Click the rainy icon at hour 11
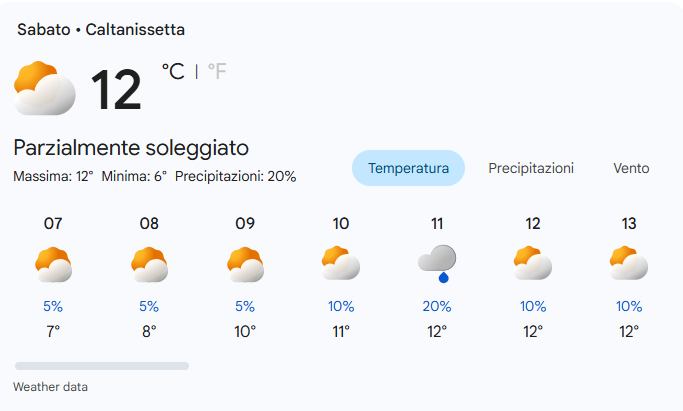 437,264
